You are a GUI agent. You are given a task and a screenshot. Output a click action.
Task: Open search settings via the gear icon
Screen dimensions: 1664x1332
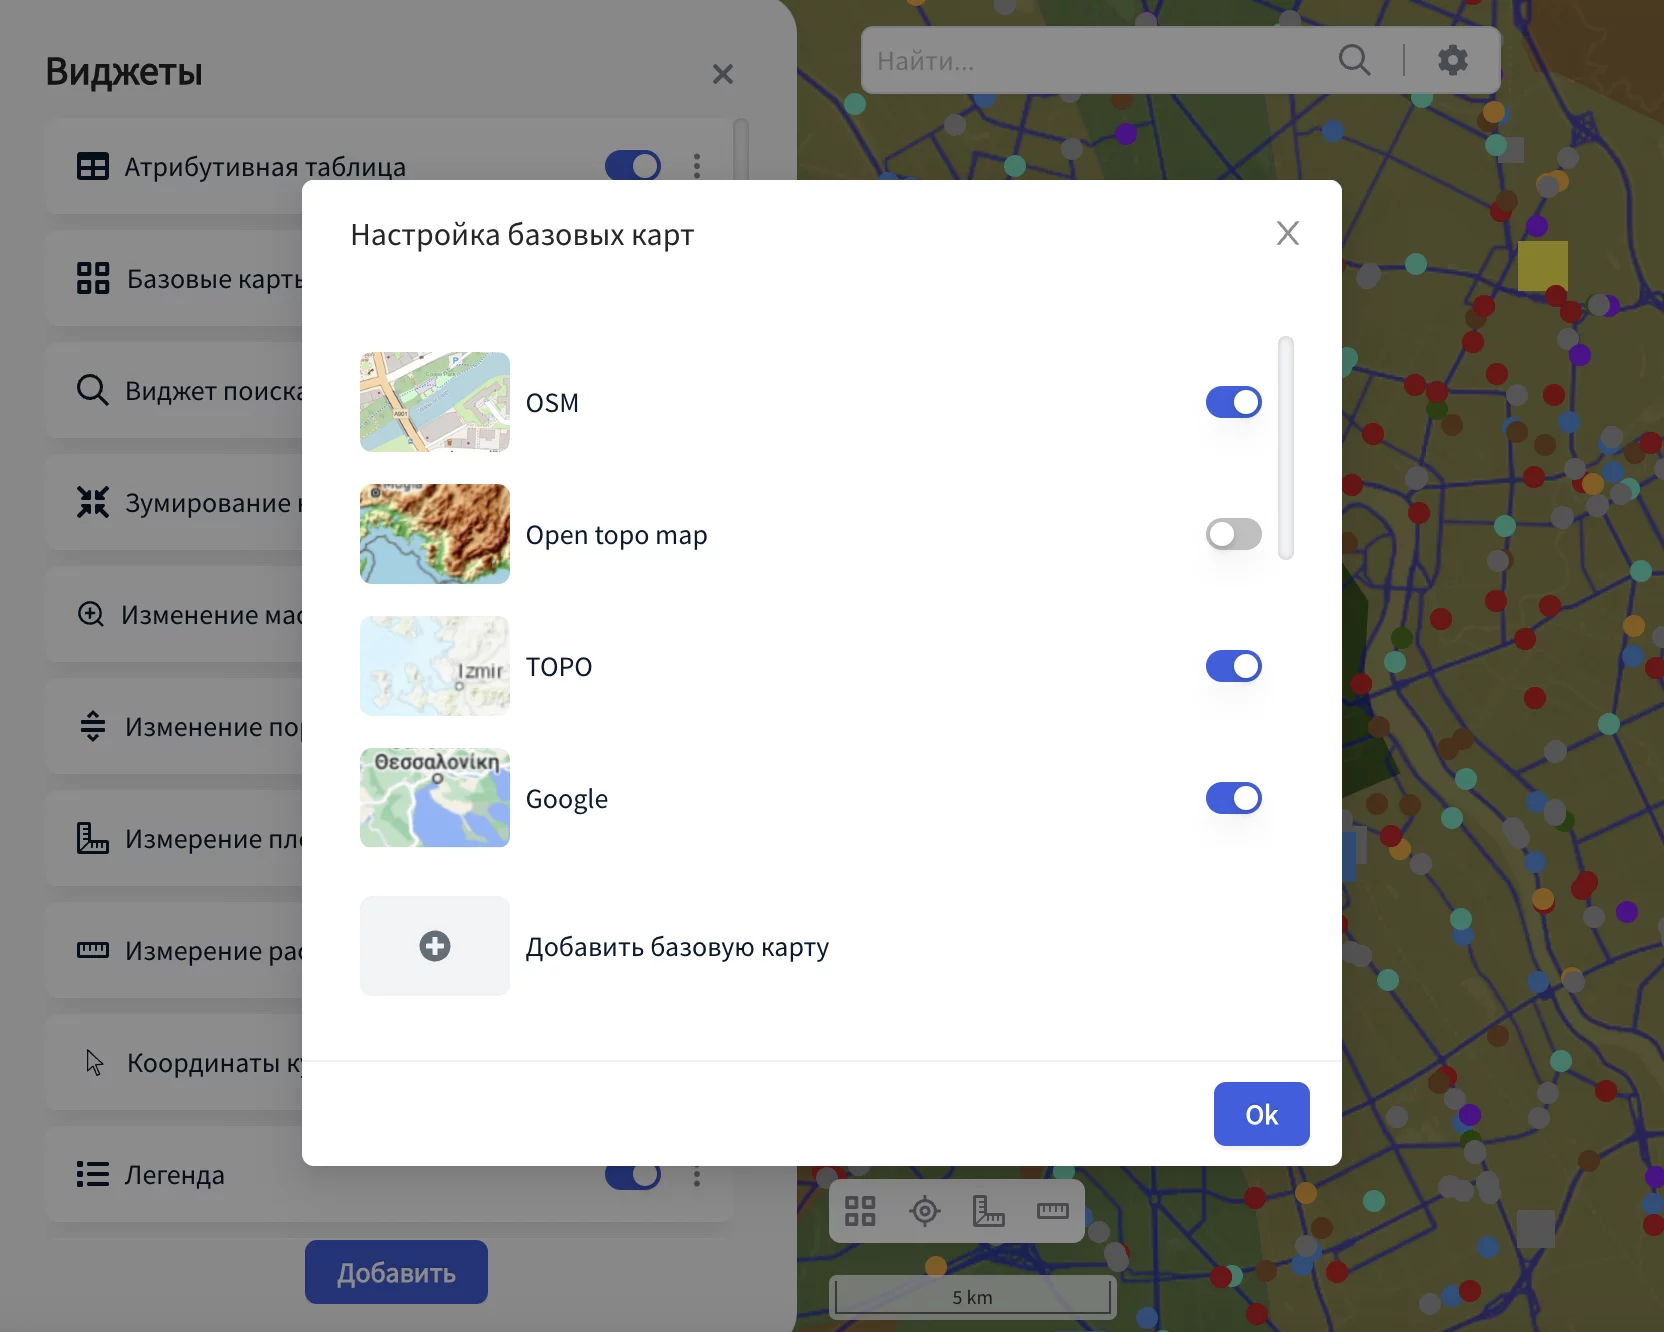point(1452,60)
